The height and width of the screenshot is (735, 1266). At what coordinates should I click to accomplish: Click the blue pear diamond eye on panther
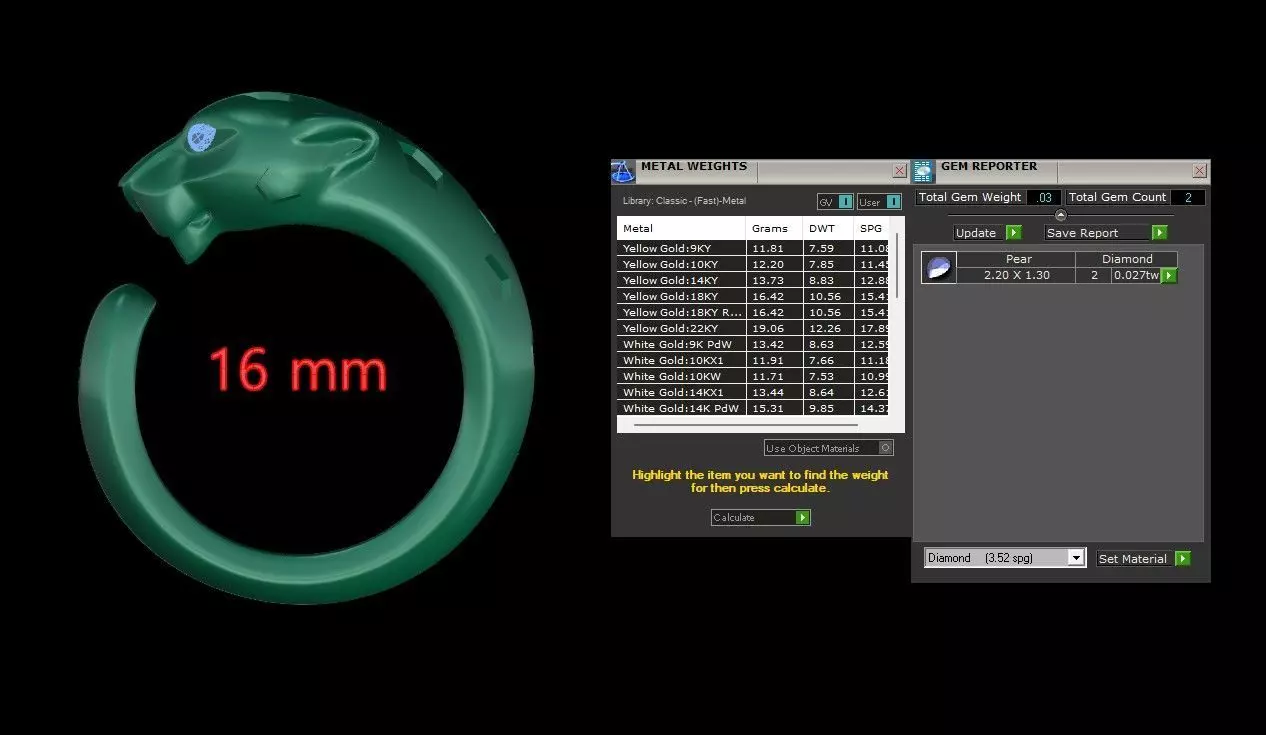click(203, 137)
